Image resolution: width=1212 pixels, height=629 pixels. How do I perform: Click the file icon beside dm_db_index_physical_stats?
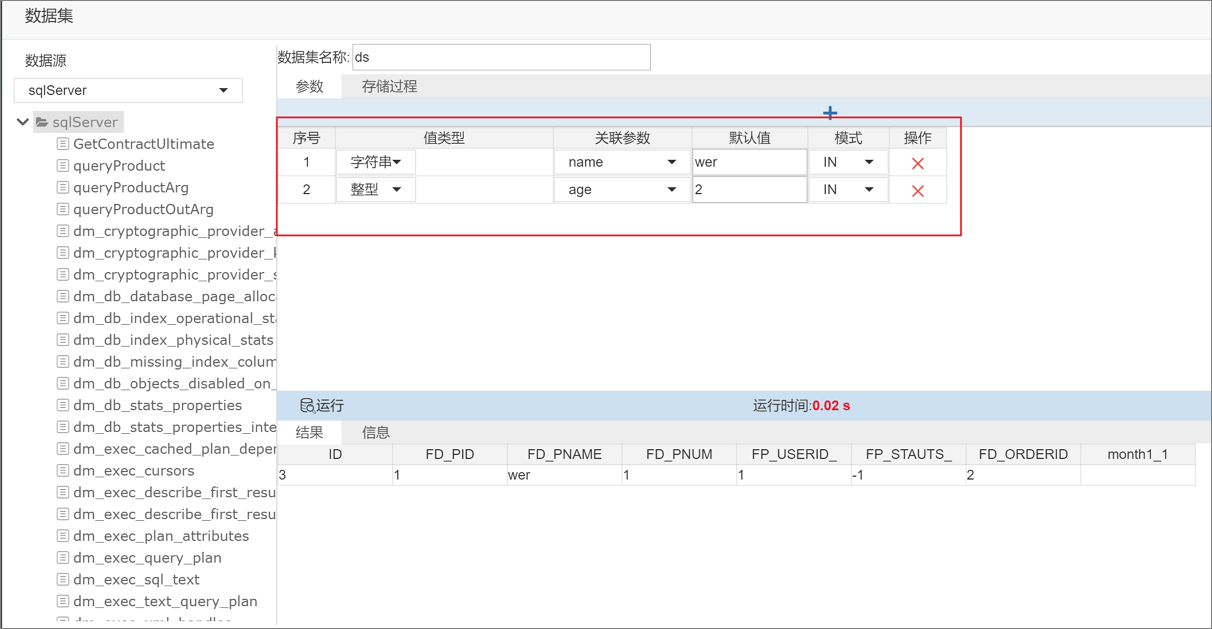tap(63, 340)
